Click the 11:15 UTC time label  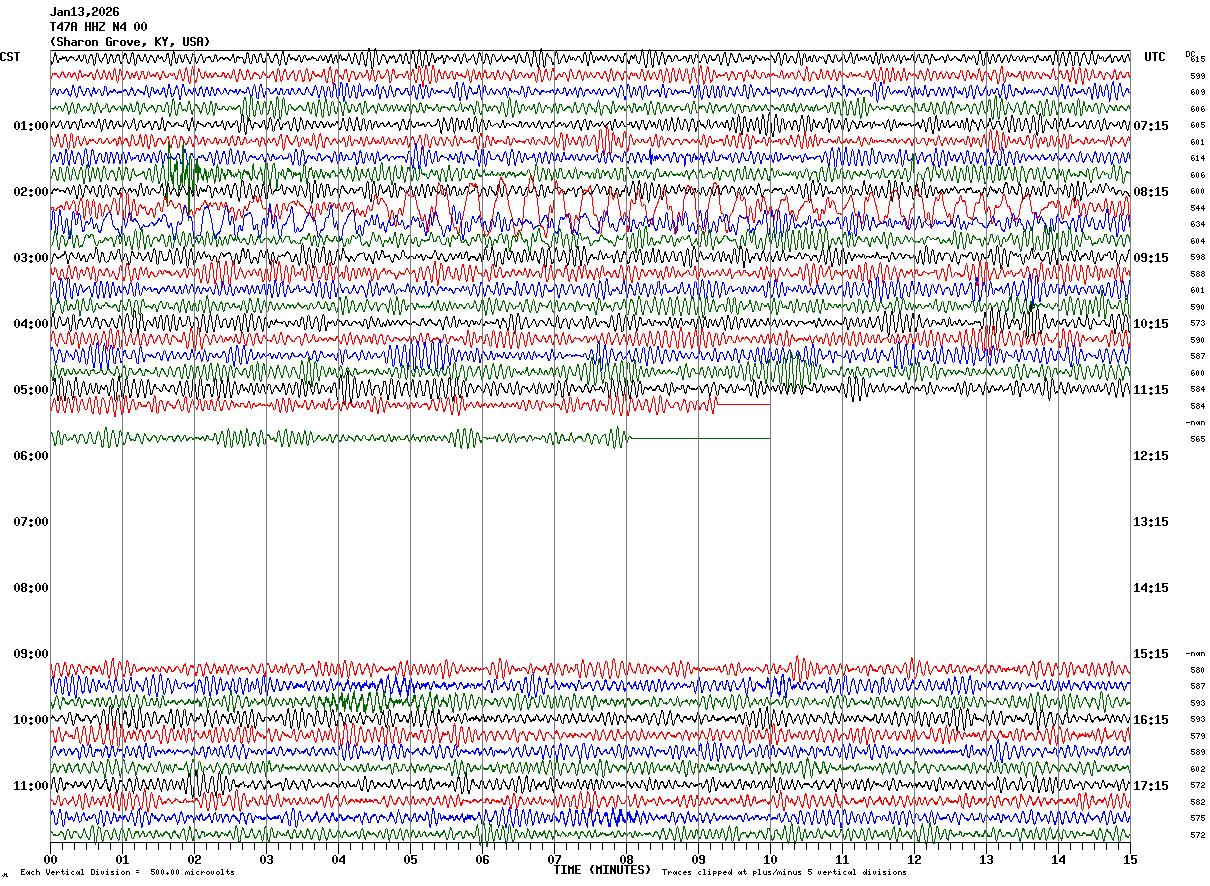(x=1151, y=390)
